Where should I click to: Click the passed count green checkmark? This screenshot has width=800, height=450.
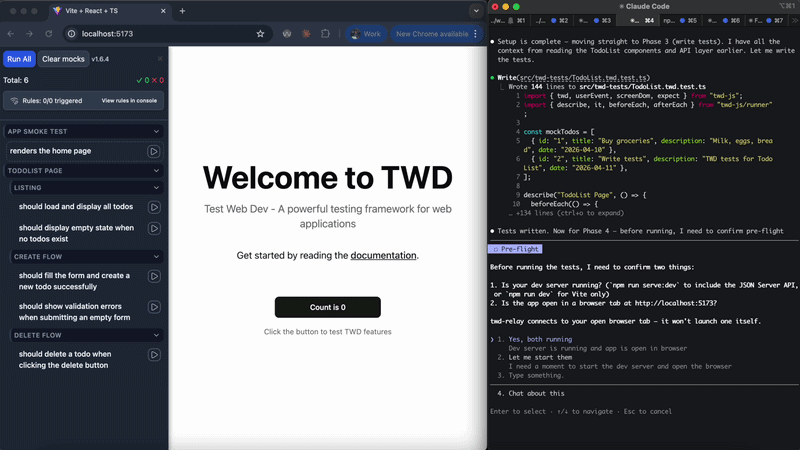coord(143,80)
